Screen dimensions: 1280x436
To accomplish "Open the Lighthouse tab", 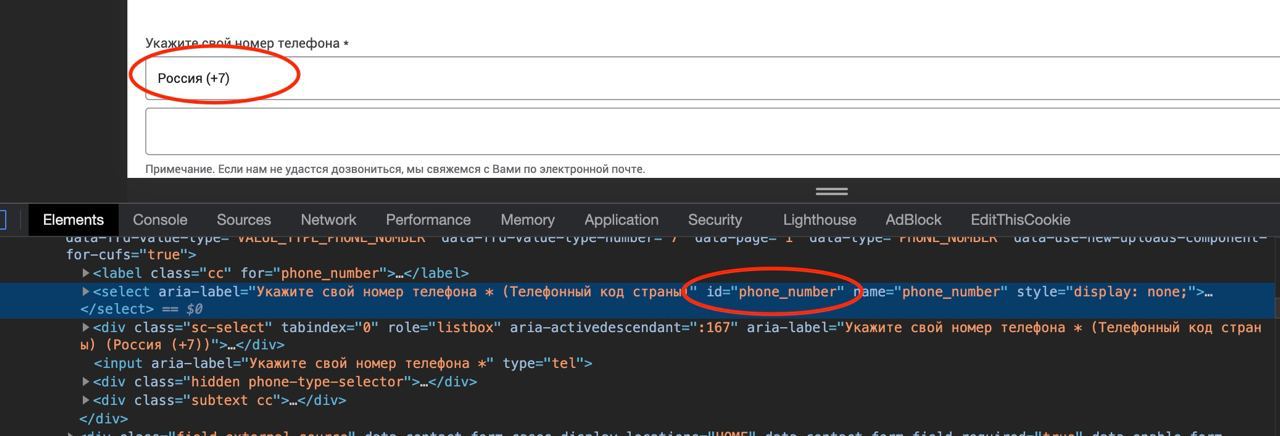I will [x=819, y=220].
